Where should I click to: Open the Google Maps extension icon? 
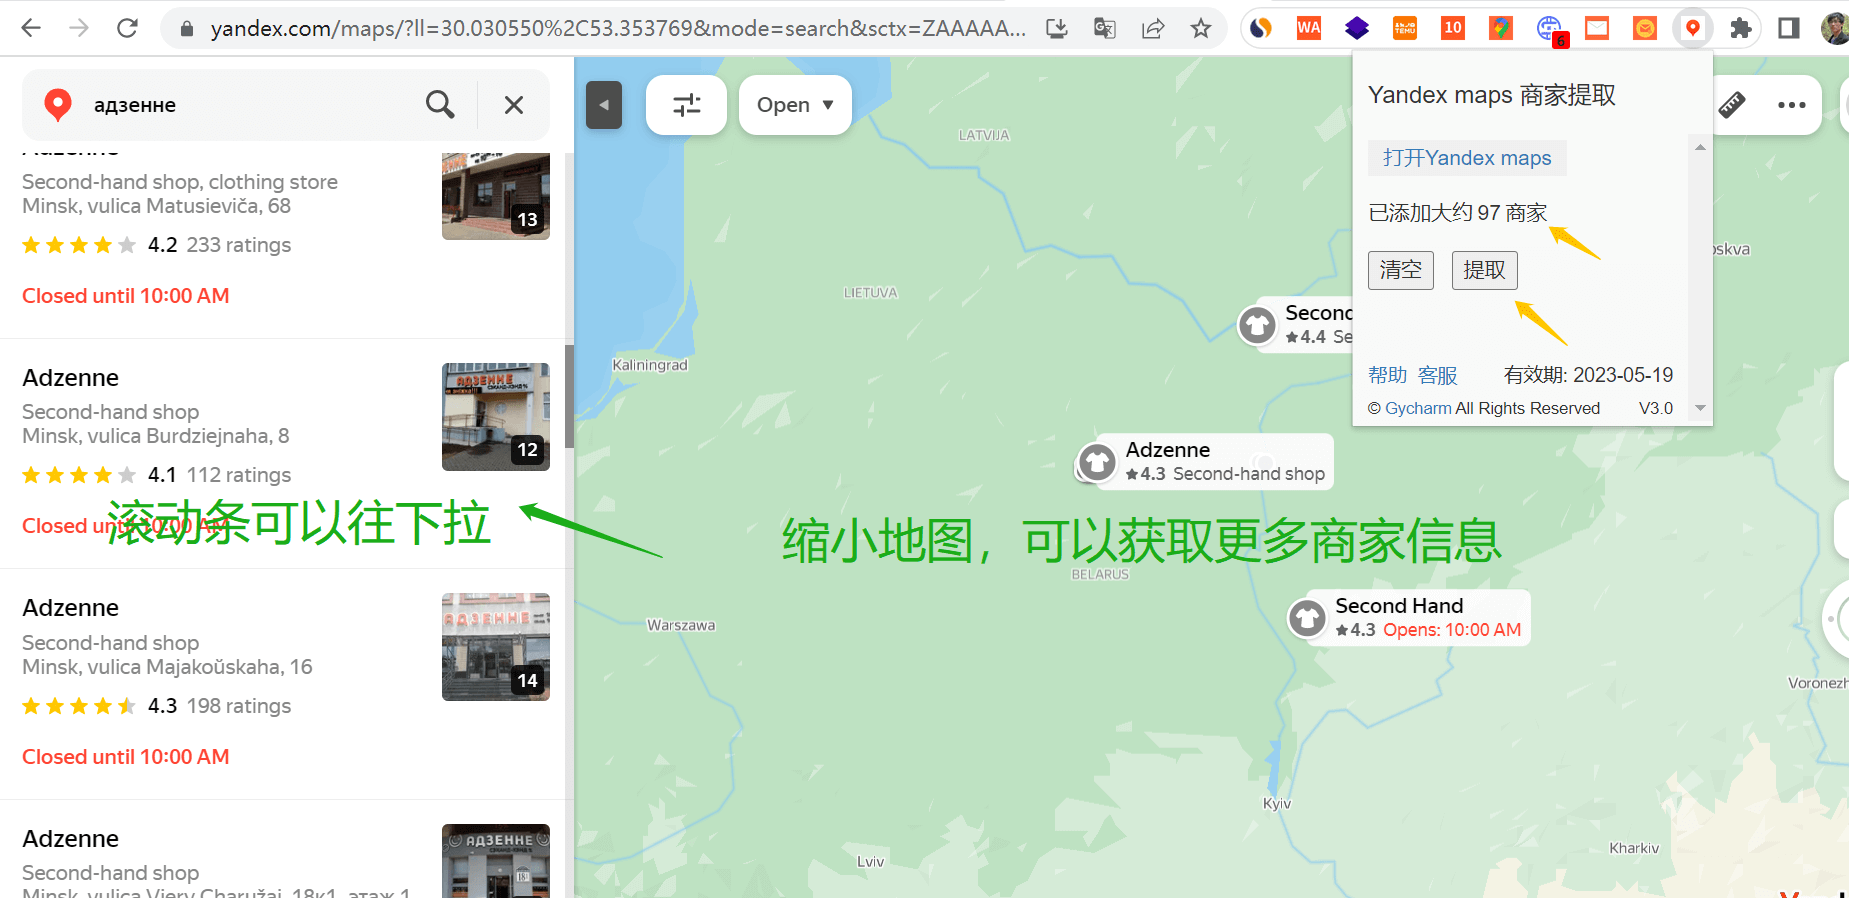(x=1501, y=28)
